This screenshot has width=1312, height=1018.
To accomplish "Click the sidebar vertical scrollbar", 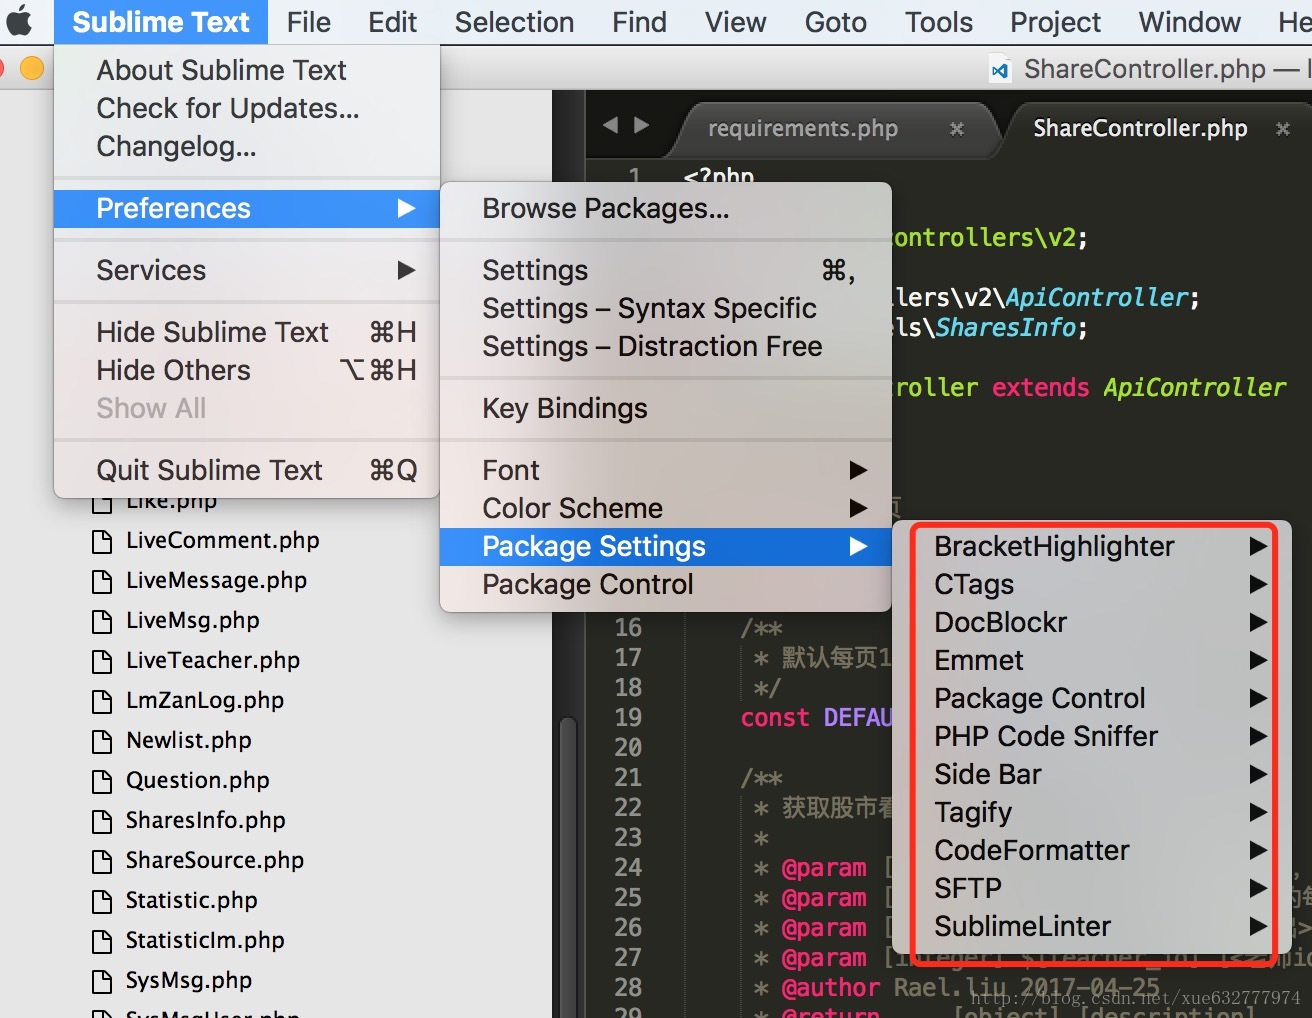I will pos(568,866).
